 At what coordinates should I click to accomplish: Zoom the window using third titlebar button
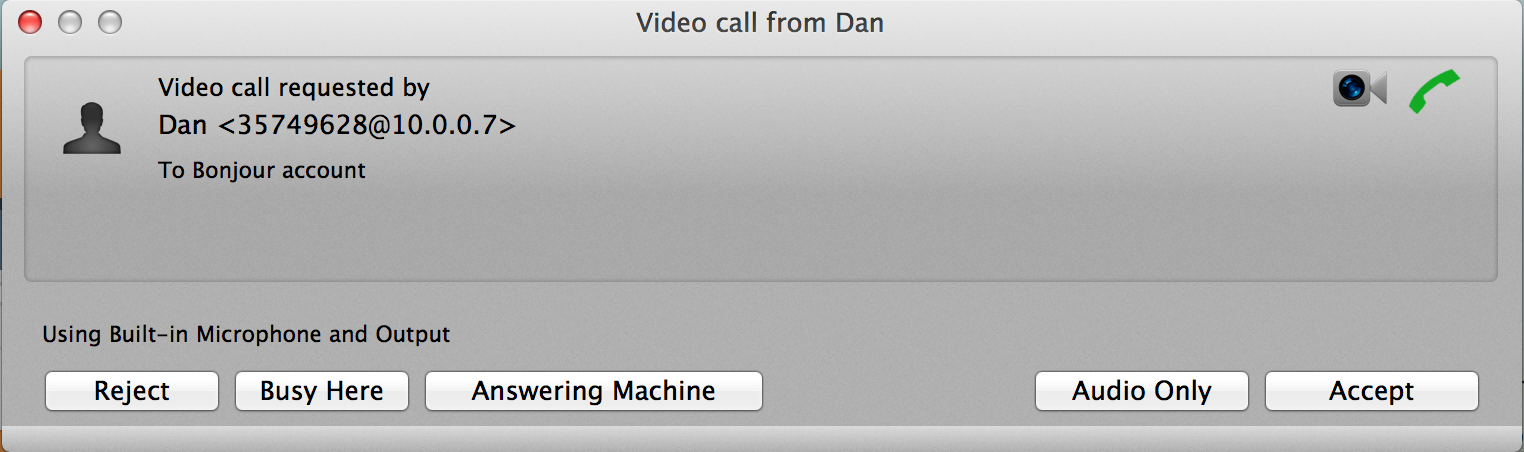coord(109,22)
